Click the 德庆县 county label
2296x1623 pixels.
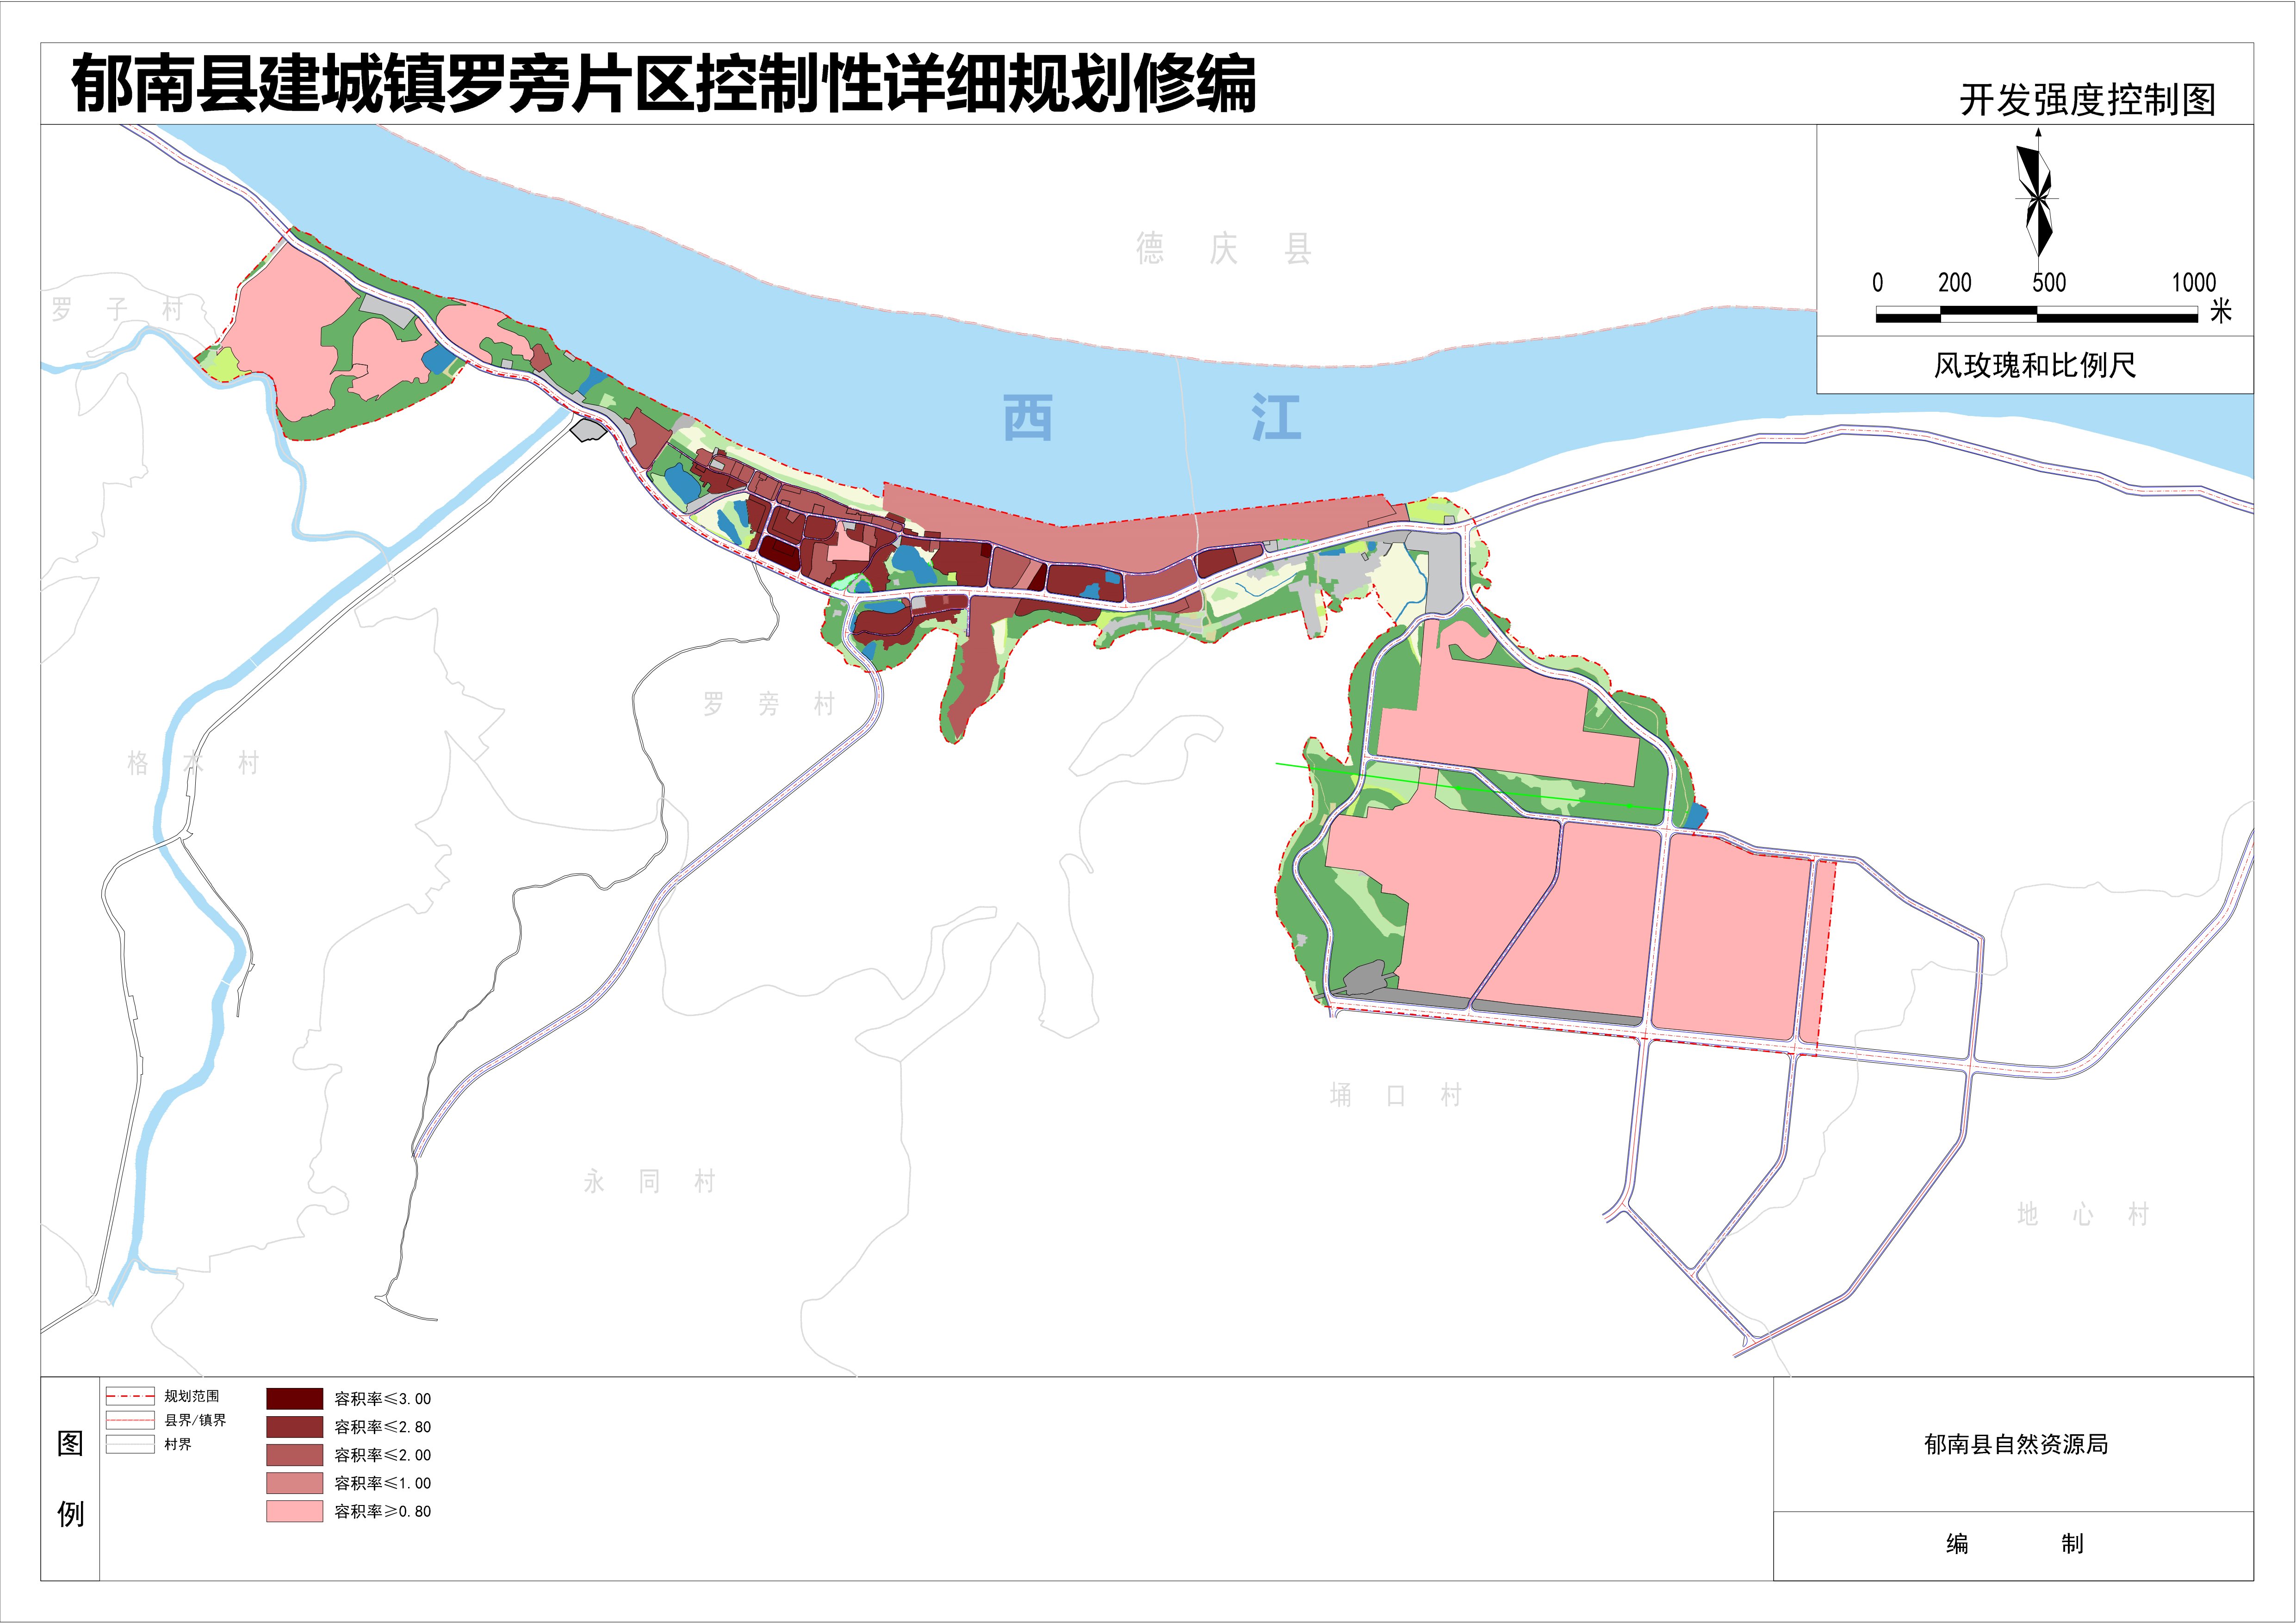pyautogui.click(x=1223, y=248)
